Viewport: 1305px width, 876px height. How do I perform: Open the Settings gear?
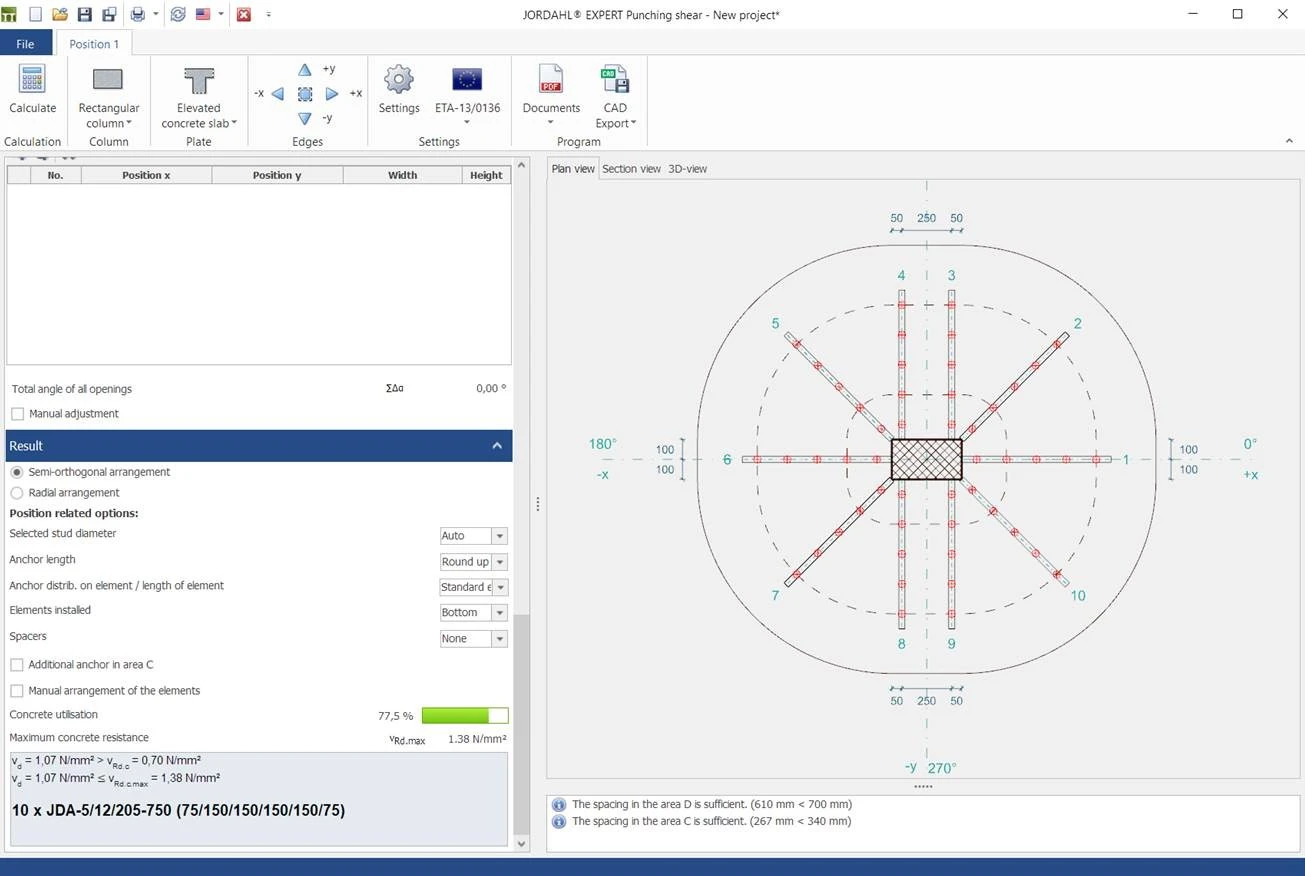tap(399, 80)
